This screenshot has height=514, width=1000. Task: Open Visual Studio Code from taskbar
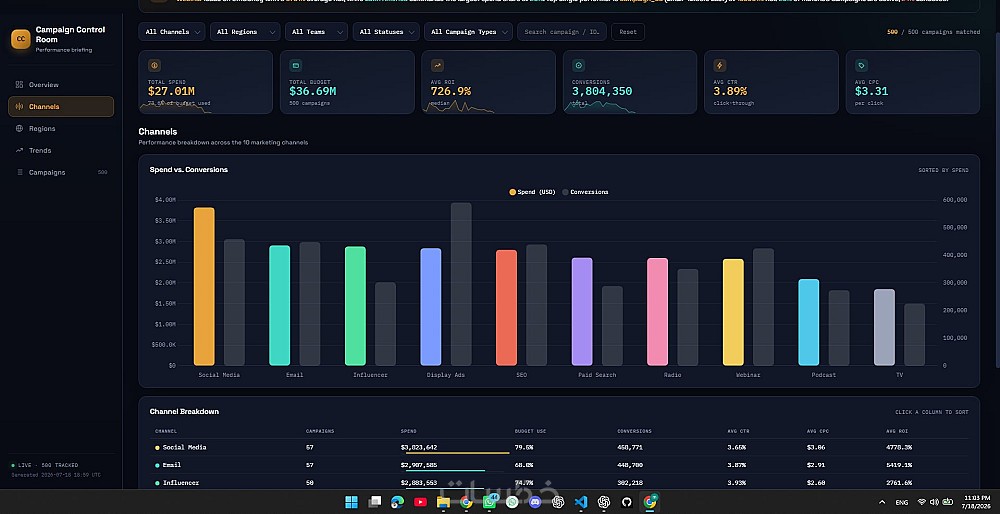point(580,502)
